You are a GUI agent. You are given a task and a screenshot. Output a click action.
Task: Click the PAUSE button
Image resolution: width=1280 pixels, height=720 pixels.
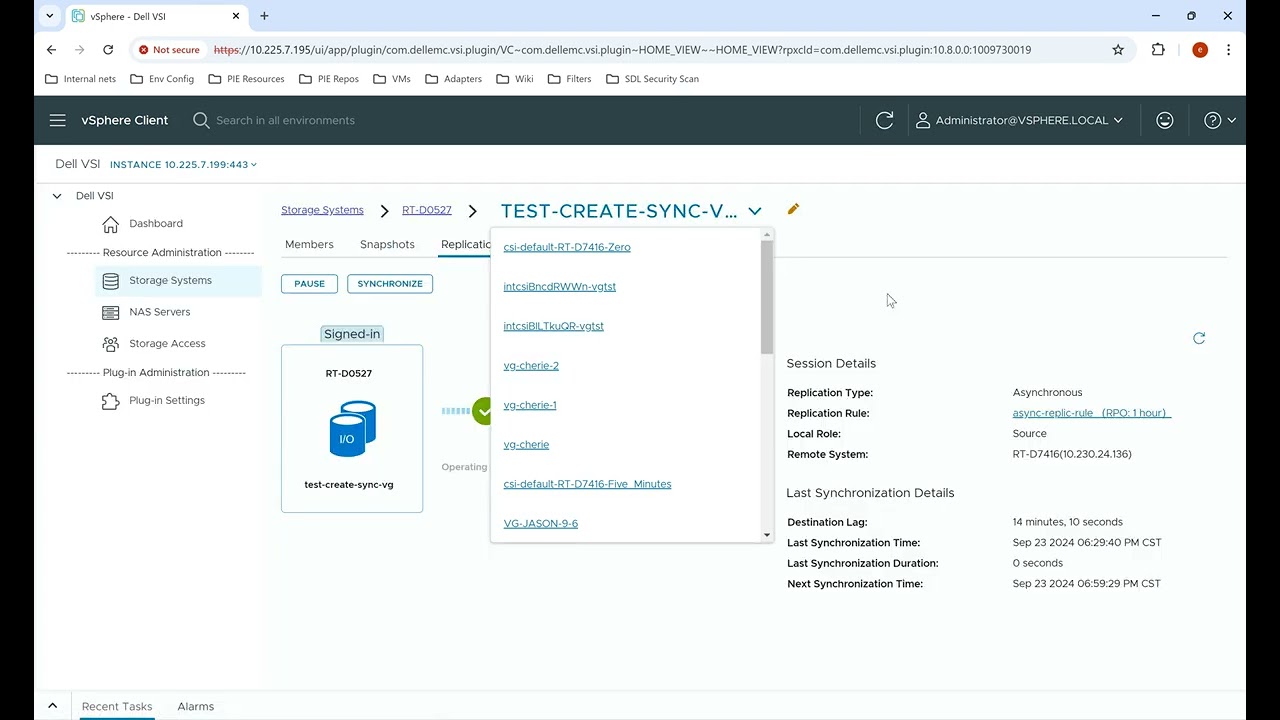(x=309, y=284)
